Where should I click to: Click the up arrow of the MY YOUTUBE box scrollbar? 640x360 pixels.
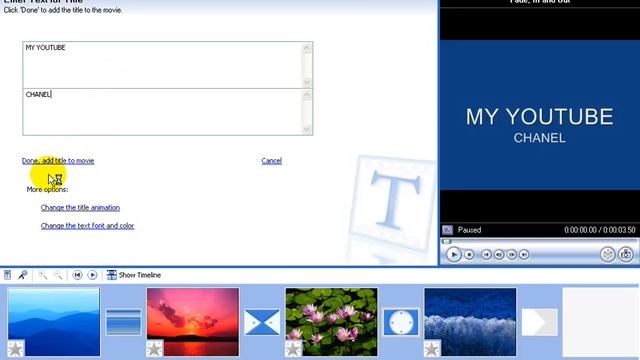pyautogui.click(x=307, y=48)
